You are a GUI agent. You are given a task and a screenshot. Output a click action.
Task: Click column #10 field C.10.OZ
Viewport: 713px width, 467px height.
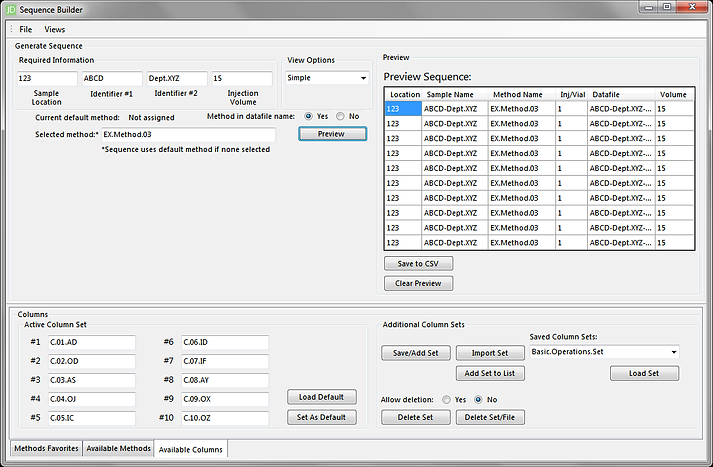click(x=225, y=418)
